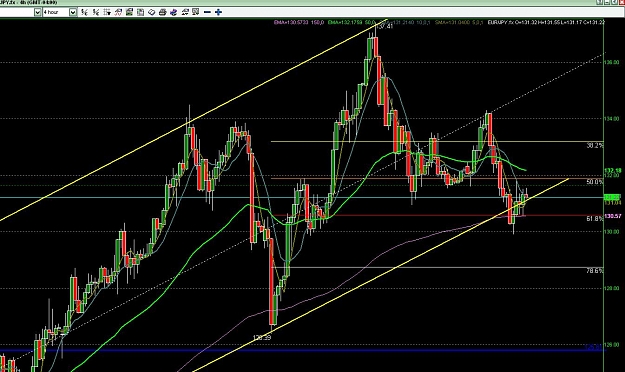Screen dimensions: 625x372
Task: Zoom in with the blue plus icon
Action: tap(218, 12)
